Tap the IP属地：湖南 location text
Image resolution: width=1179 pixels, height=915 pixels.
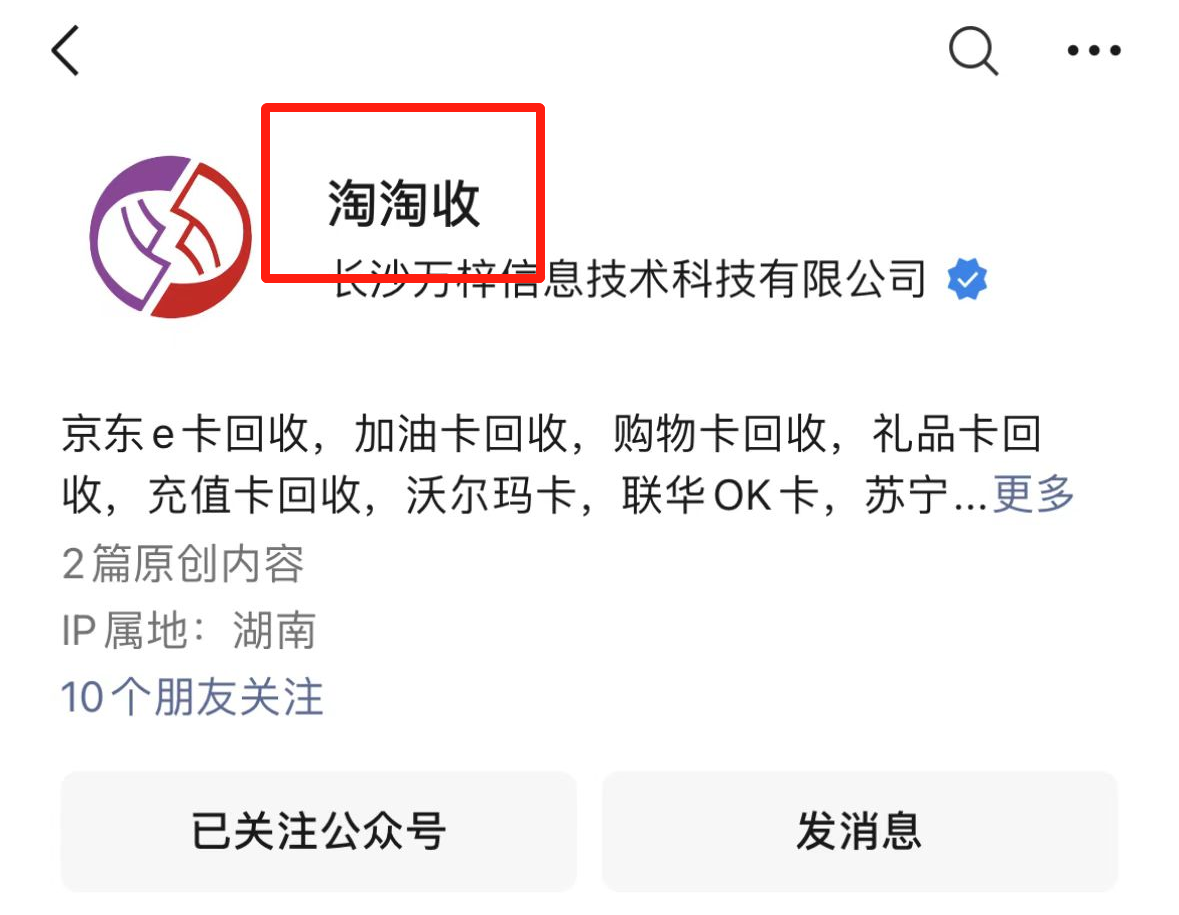pyautogui.click(x=189, y=630)
